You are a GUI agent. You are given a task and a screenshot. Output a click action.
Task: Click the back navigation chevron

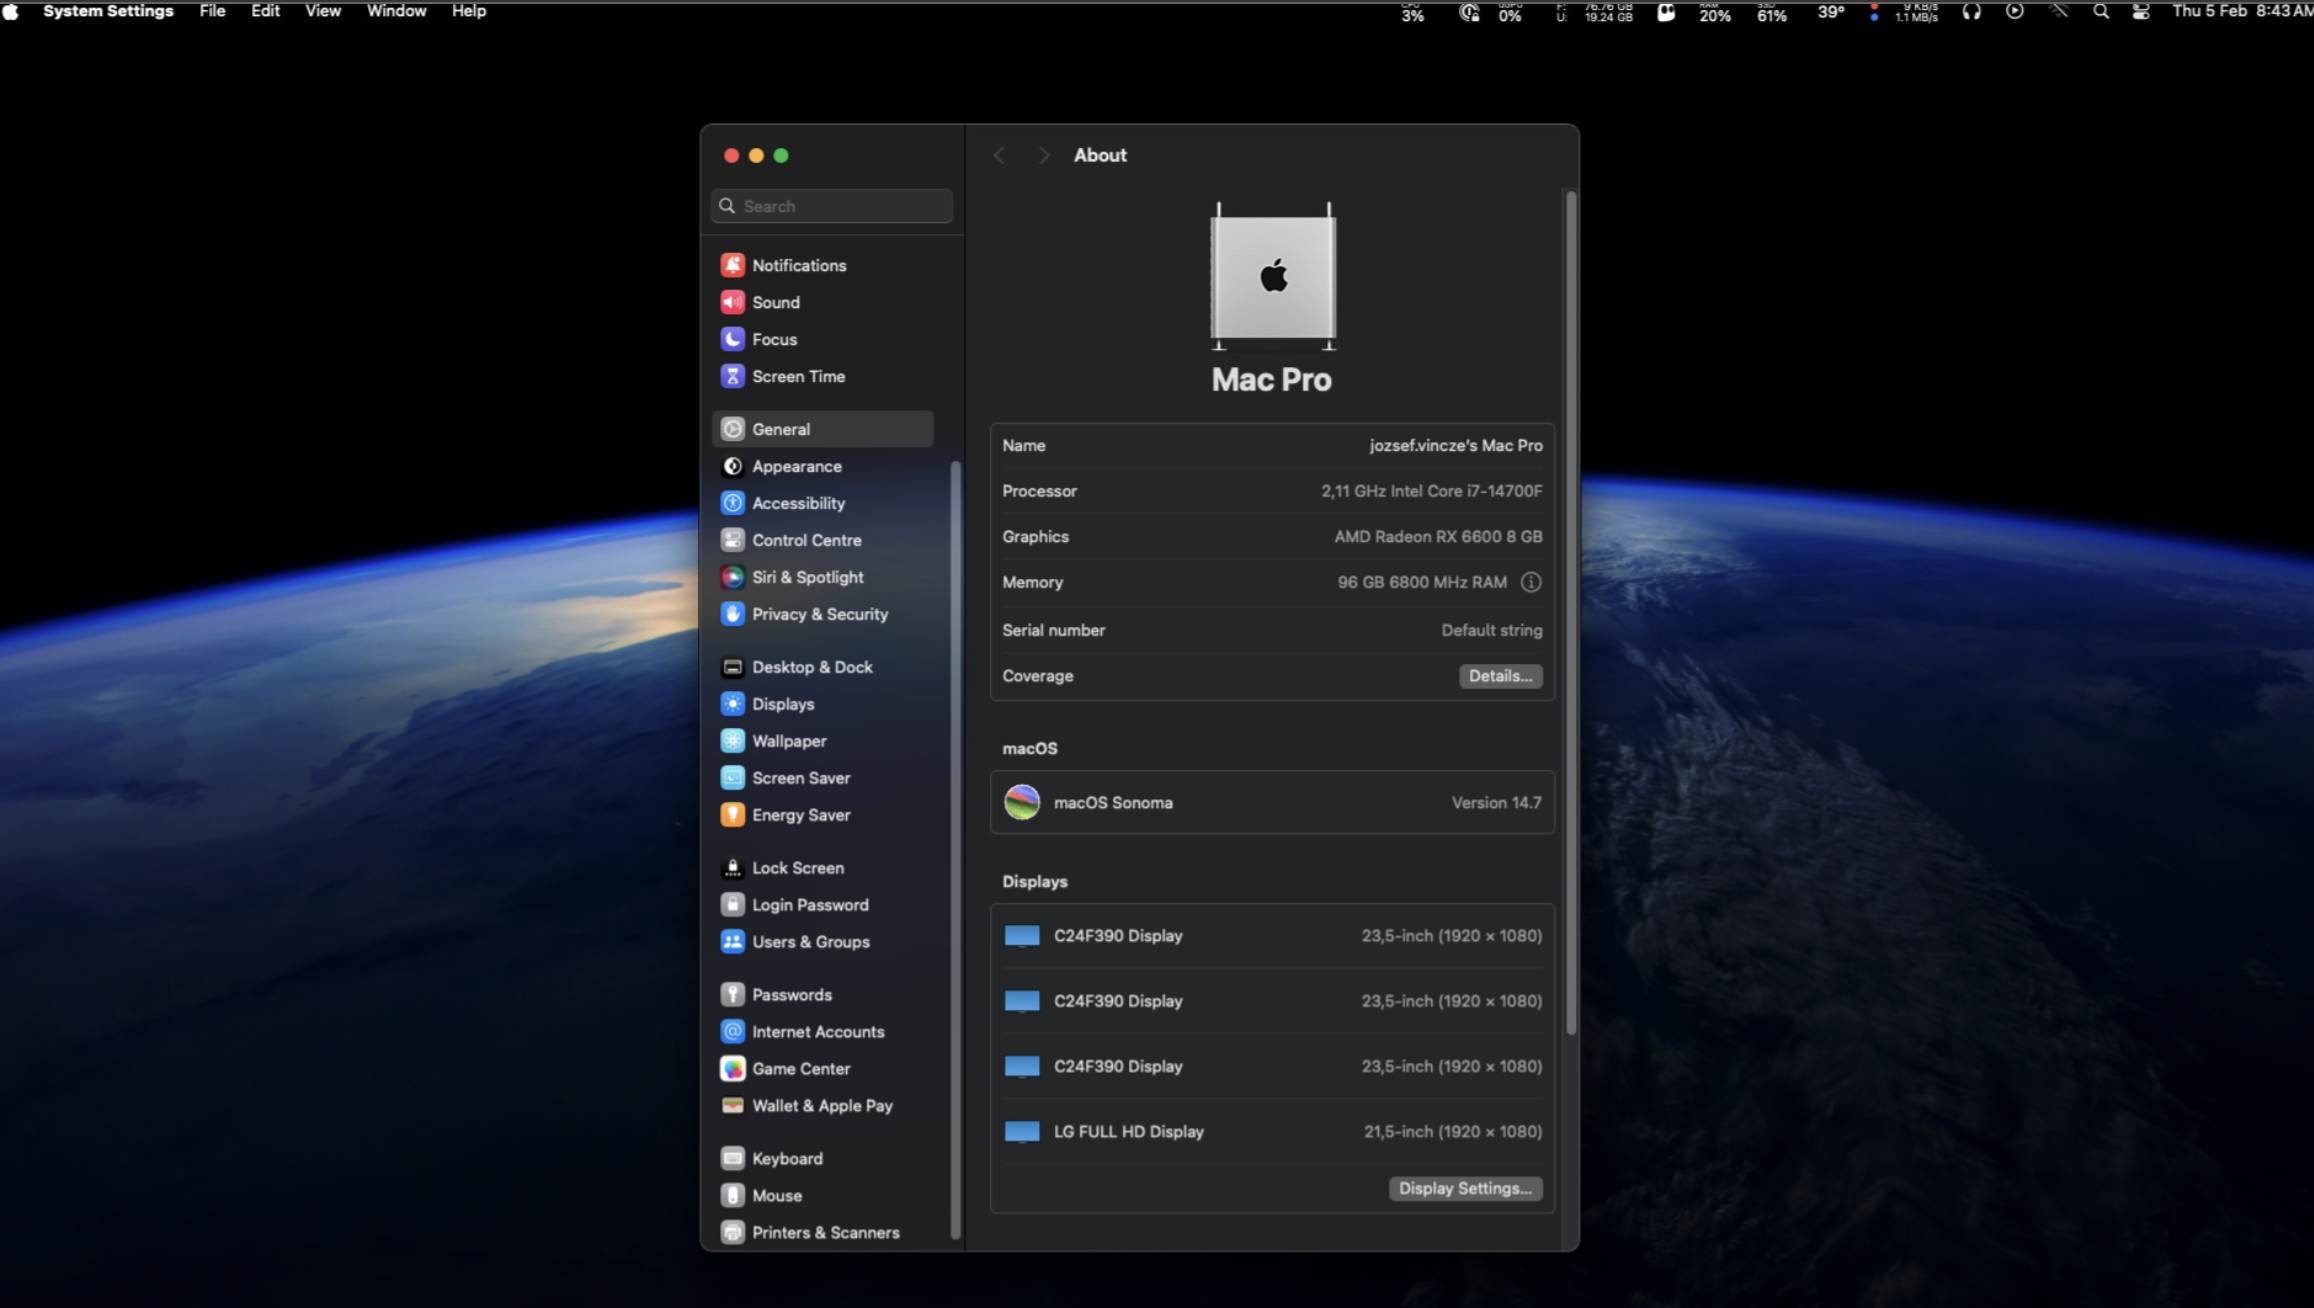999,155
